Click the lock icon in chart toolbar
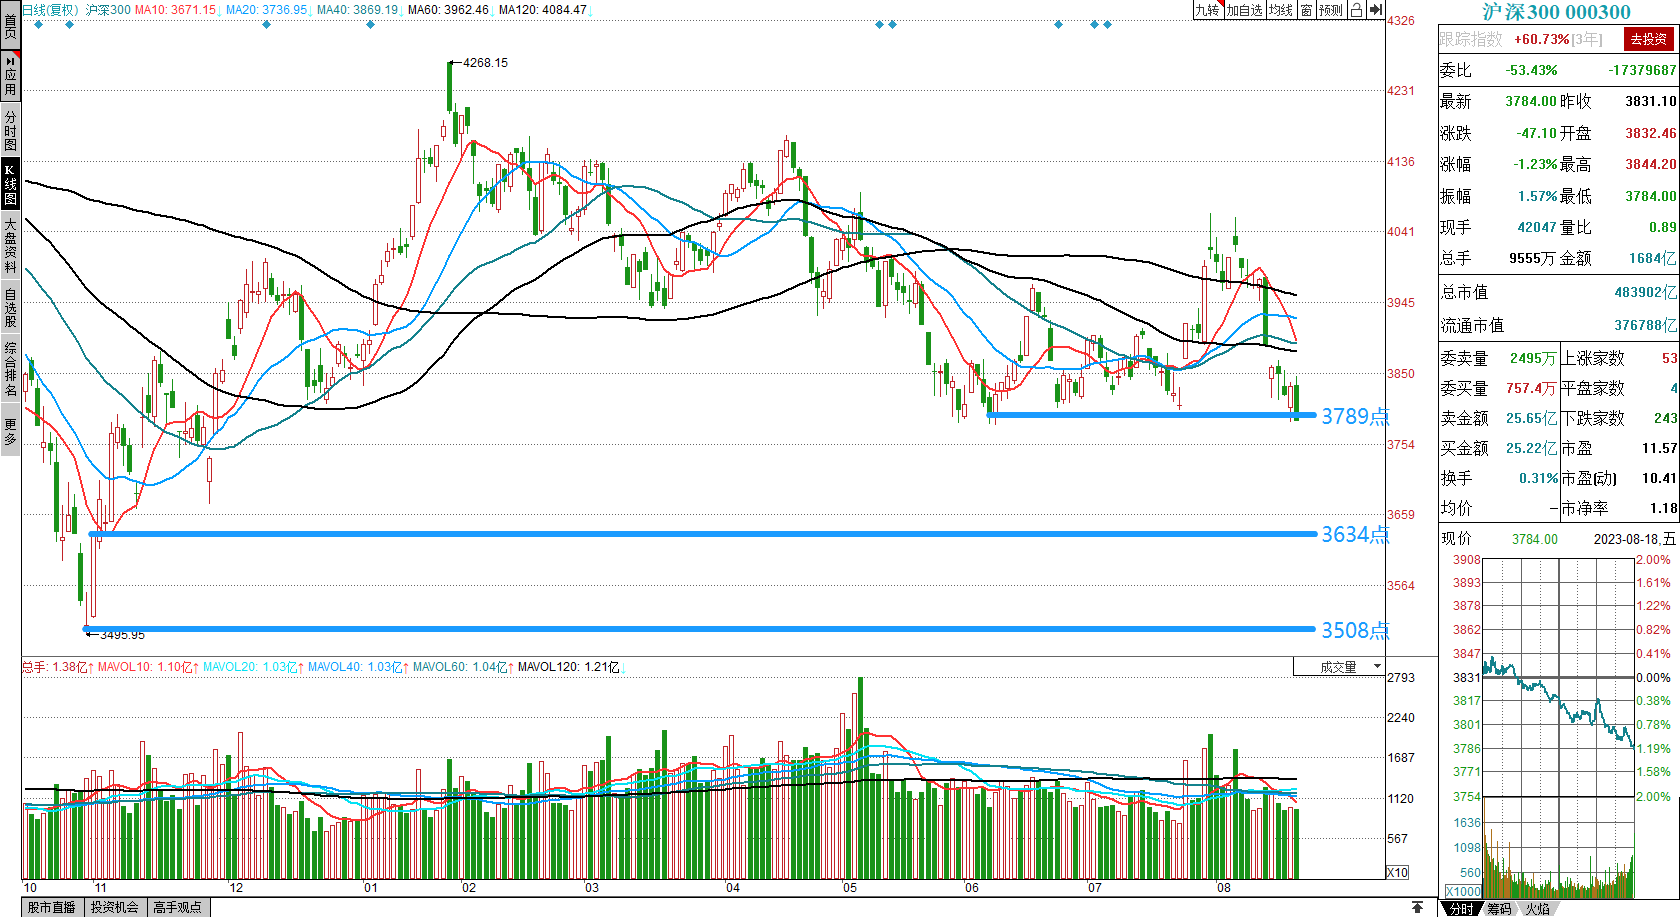The width and height of the screenshot is (1680, 917). point(1356,10)
